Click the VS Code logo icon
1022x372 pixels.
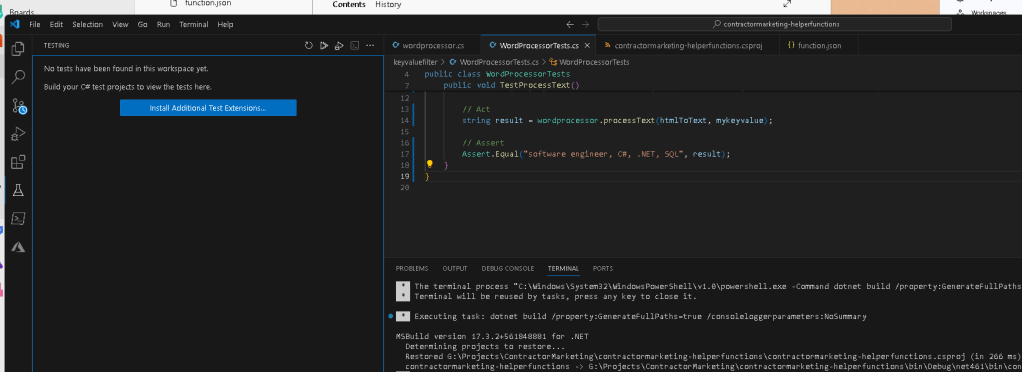pyautogui.click(x=14, y=24)
